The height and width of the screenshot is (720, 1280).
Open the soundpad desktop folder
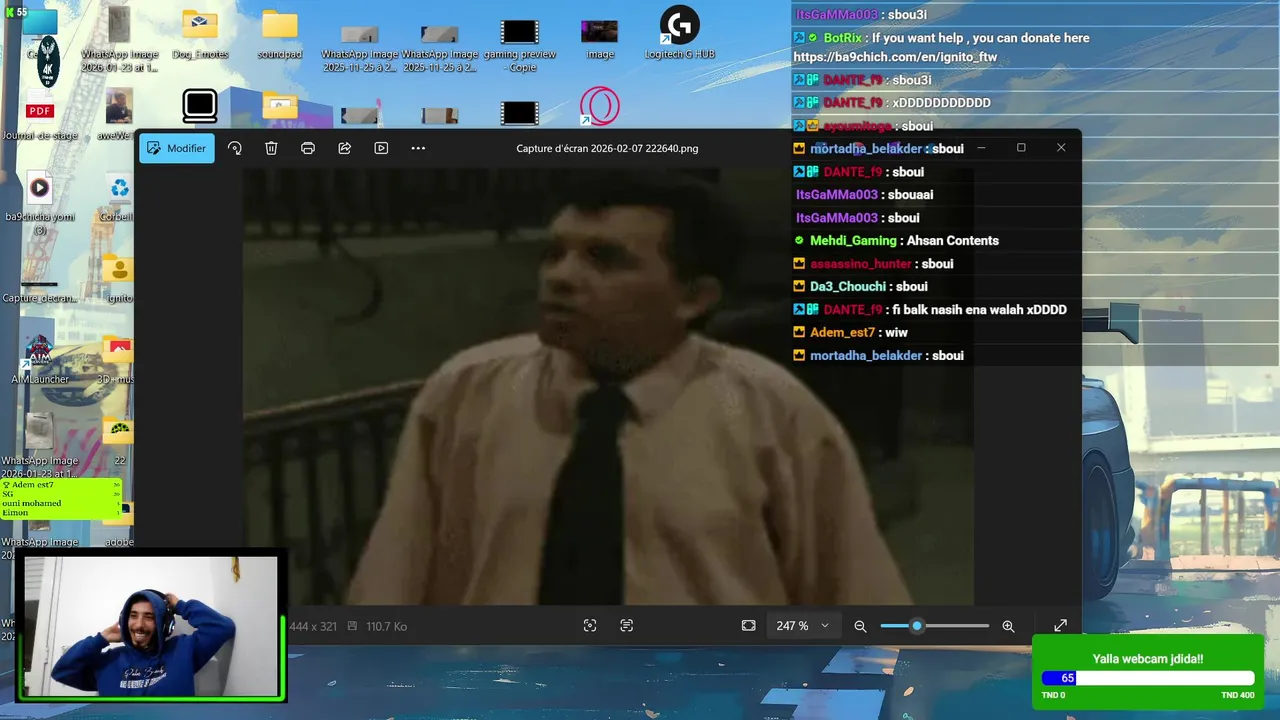coord(280,35)
